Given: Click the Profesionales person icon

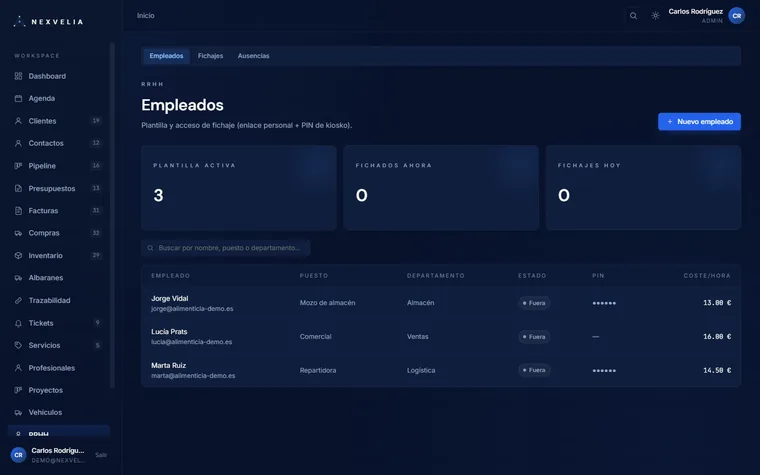Looking at the screenshot, I should (x=18, y=368).
